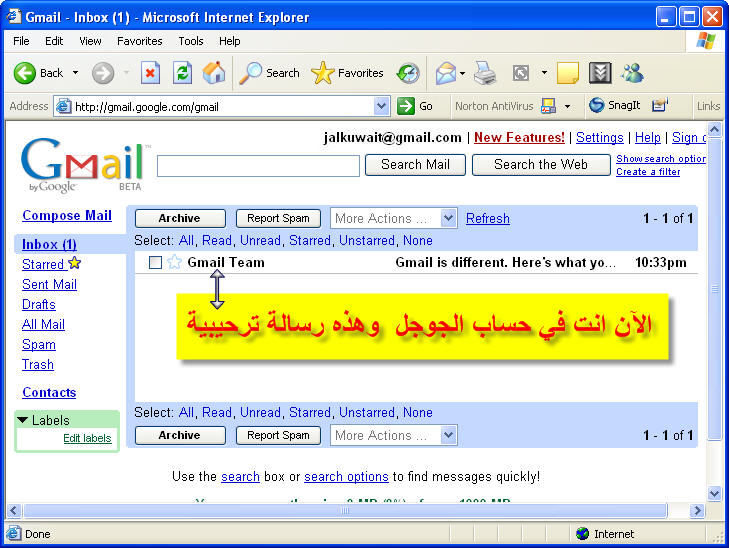Open the top More Actions dropdown
The height and width of the screenshot is (548, 729).
coord(393,218)
